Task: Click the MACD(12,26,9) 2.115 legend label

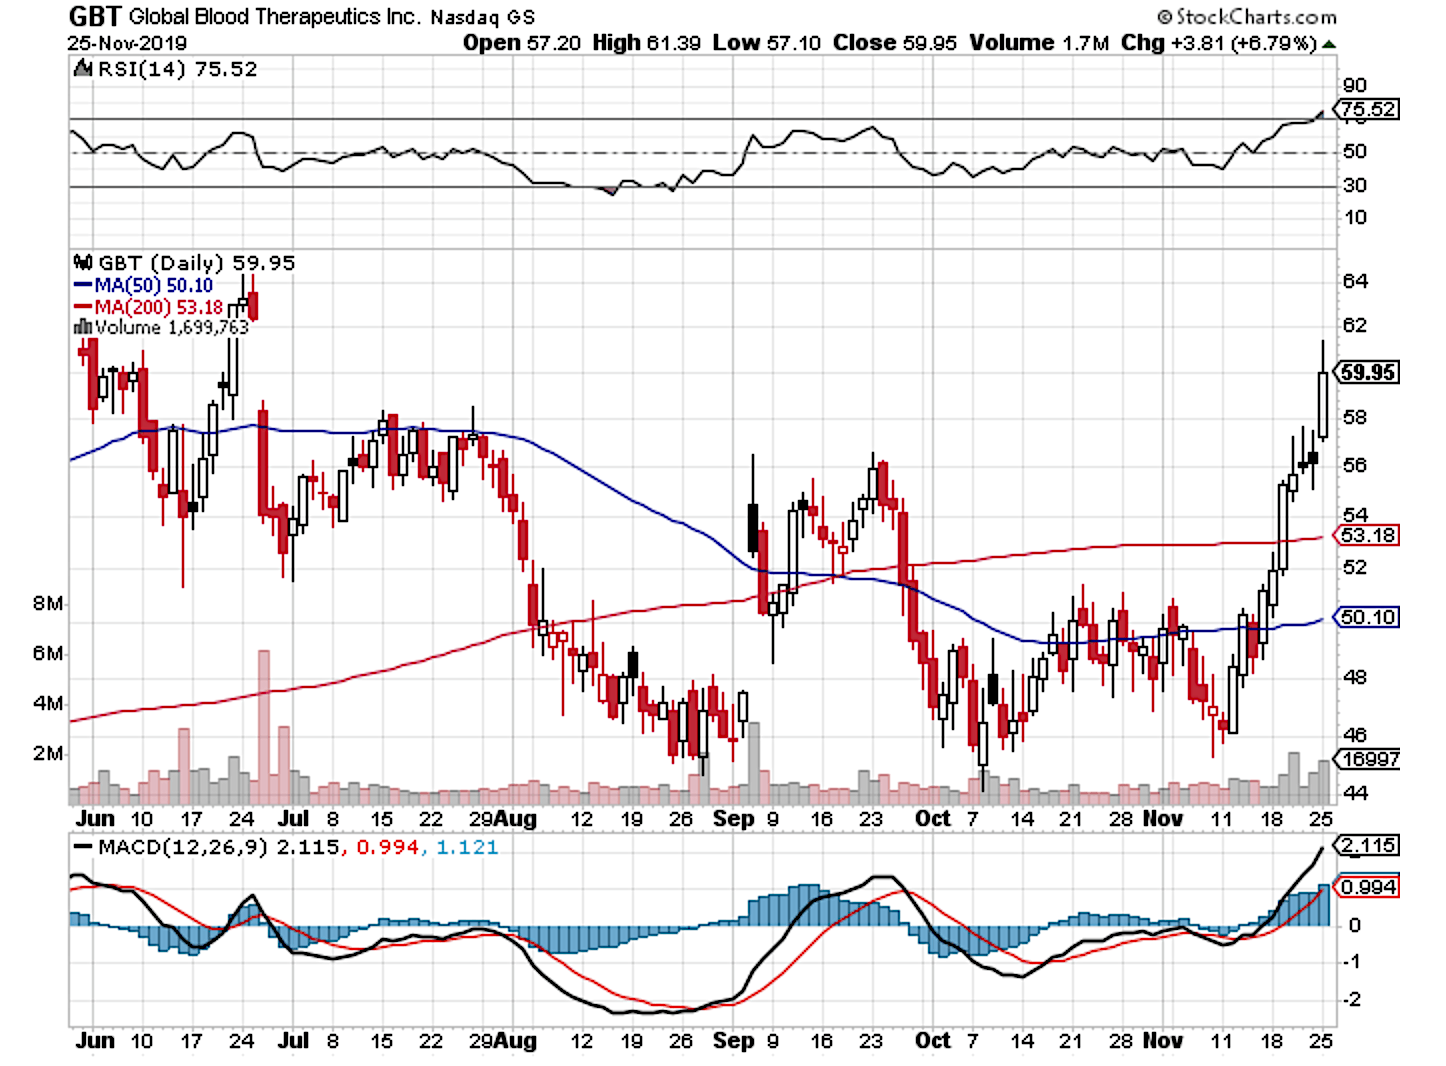Action: (218, 847)
